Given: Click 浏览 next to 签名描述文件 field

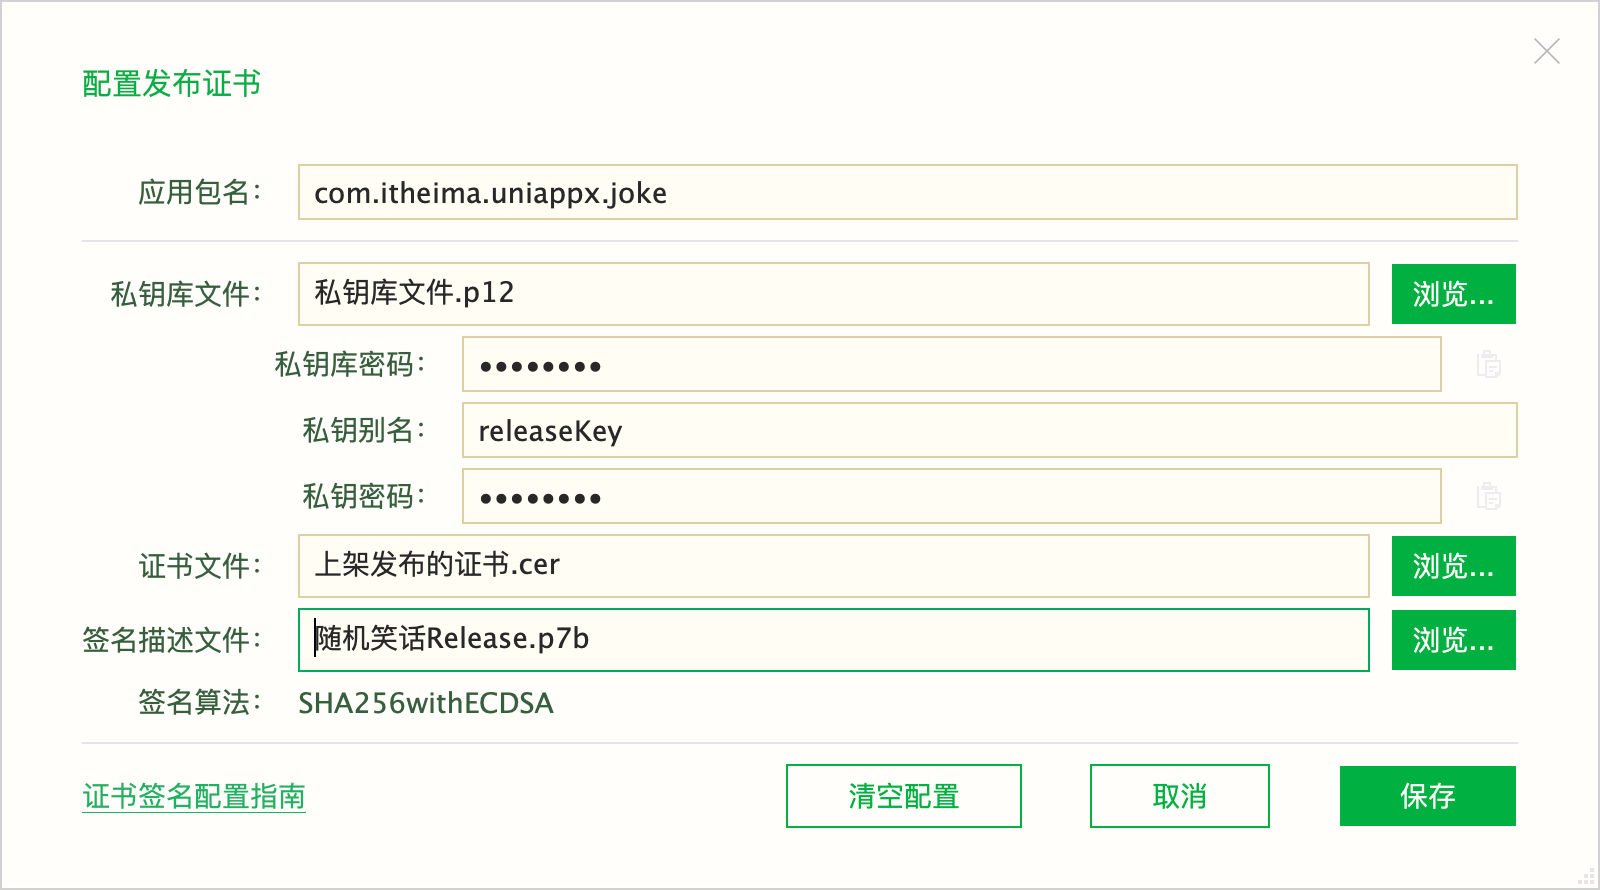Looking at the screenshot, I should tap(1453, 640).
